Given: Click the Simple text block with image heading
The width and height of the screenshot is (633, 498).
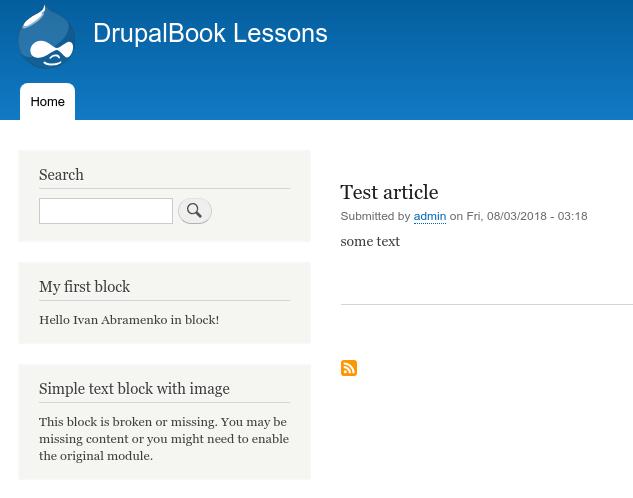Looking at the screenshot, I should (x=134, y=389).
